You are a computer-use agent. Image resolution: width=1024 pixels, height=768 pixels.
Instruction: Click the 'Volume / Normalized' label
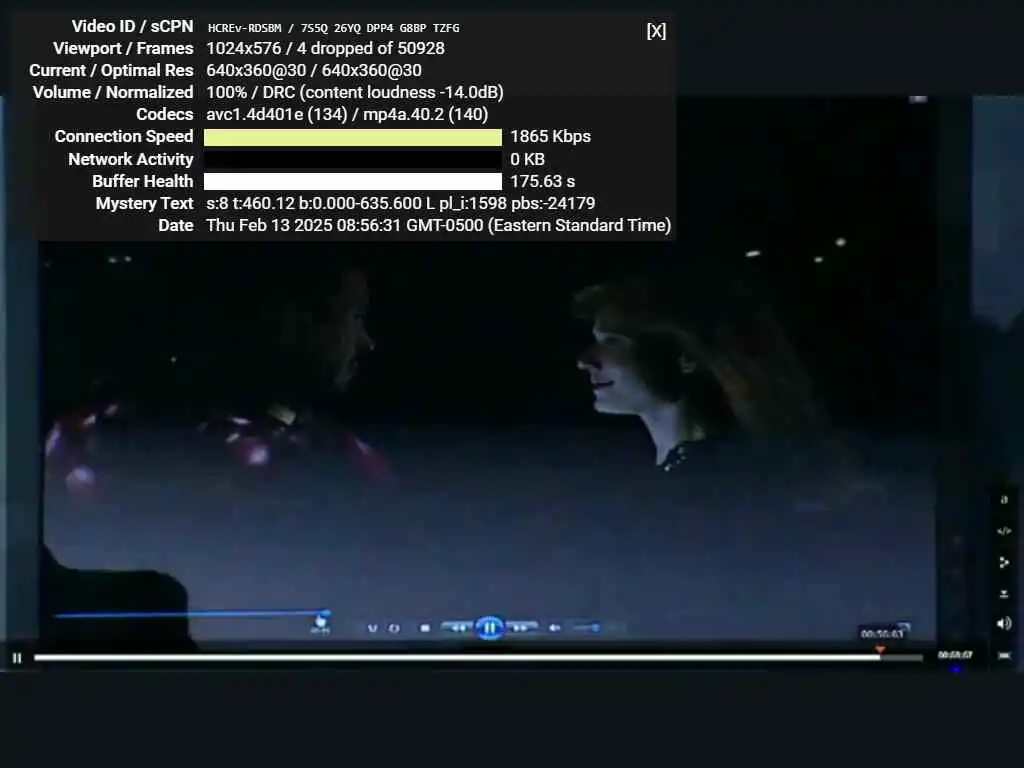[x=113, y=92]
